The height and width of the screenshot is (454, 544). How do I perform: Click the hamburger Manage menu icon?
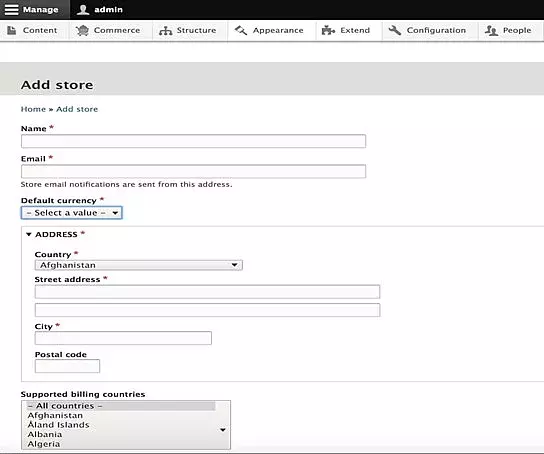11,9
